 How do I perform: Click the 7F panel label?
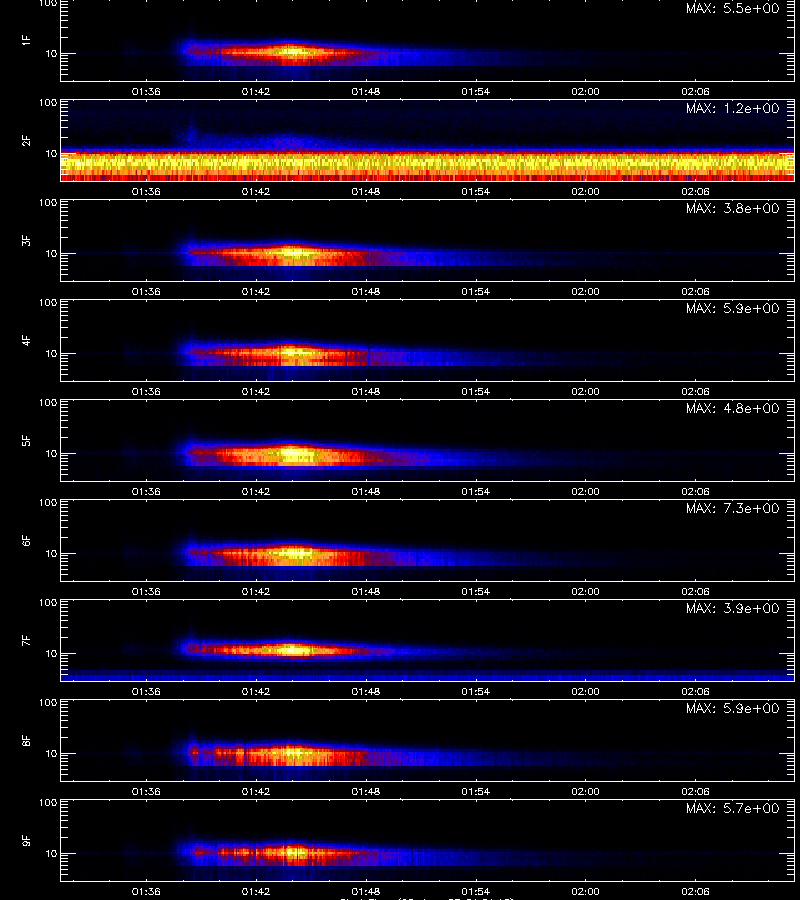[26, 640]
